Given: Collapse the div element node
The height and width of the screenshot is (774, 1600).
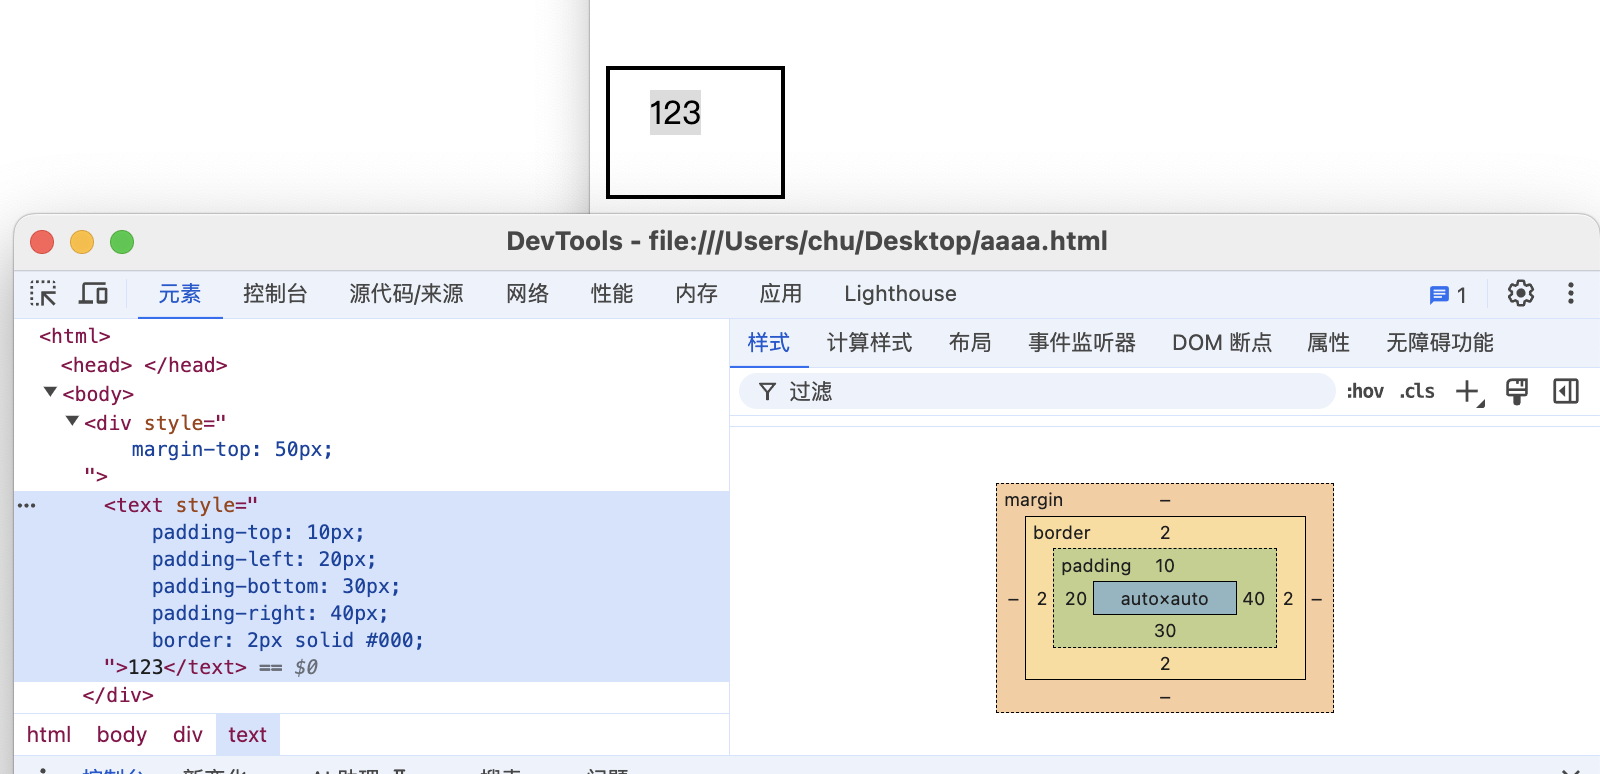Looking at the screenshot, I should click(x=72, y=422).
